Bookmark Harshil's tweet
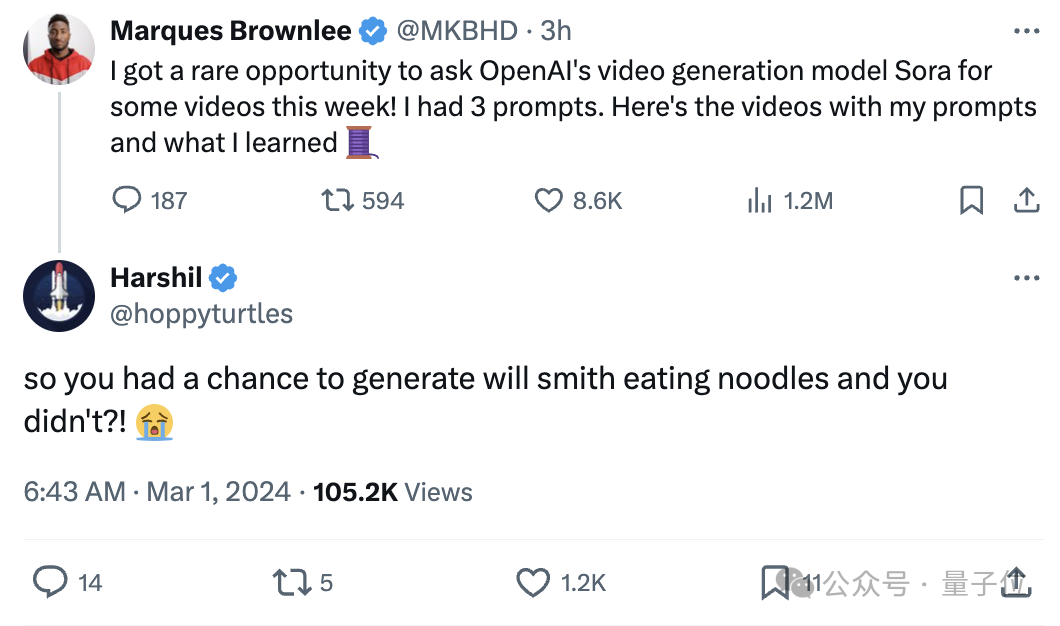Screen dimensions: 1060x626 click(774, 581)
